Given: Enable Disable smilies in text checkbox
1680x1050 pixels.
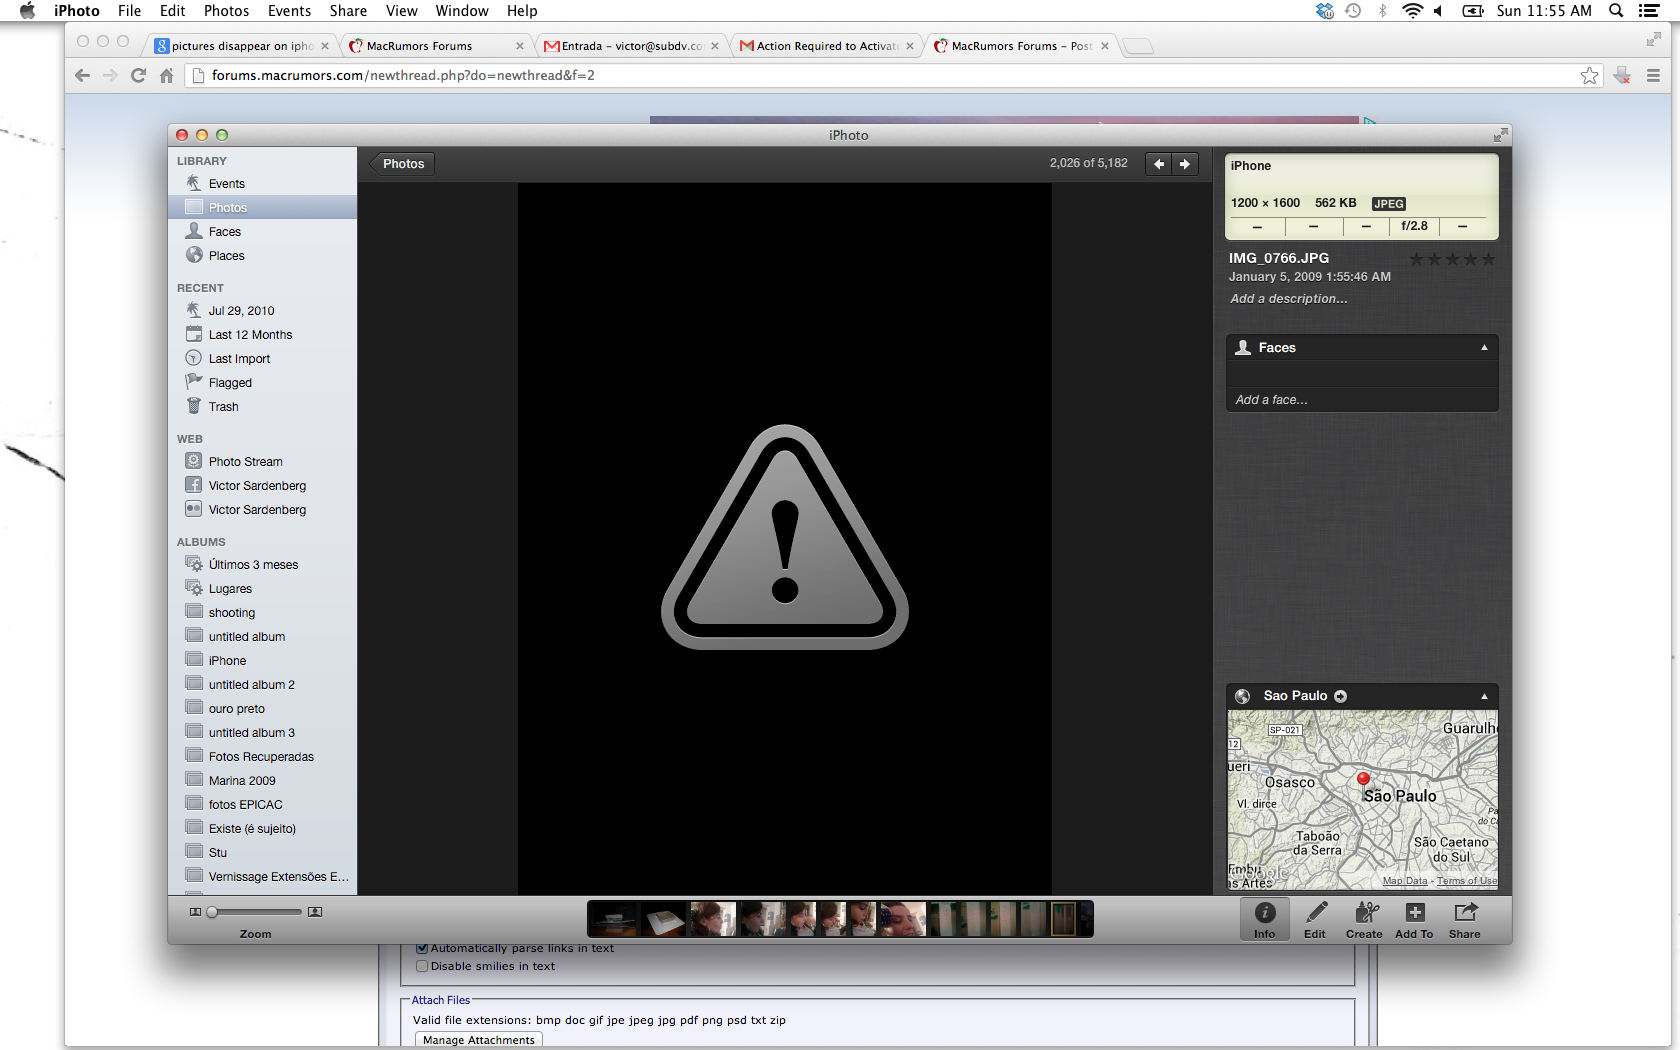Looking at the screenshot, I should click(422, 966).
